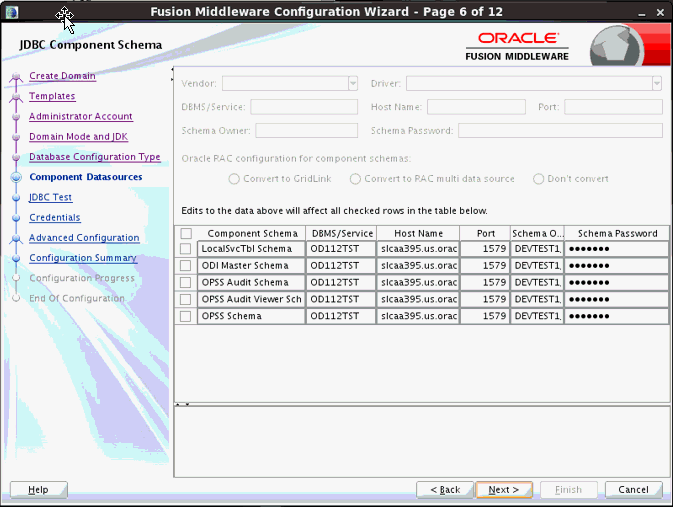Click the Port input field

pyautogui.click(x=613, y=107)
